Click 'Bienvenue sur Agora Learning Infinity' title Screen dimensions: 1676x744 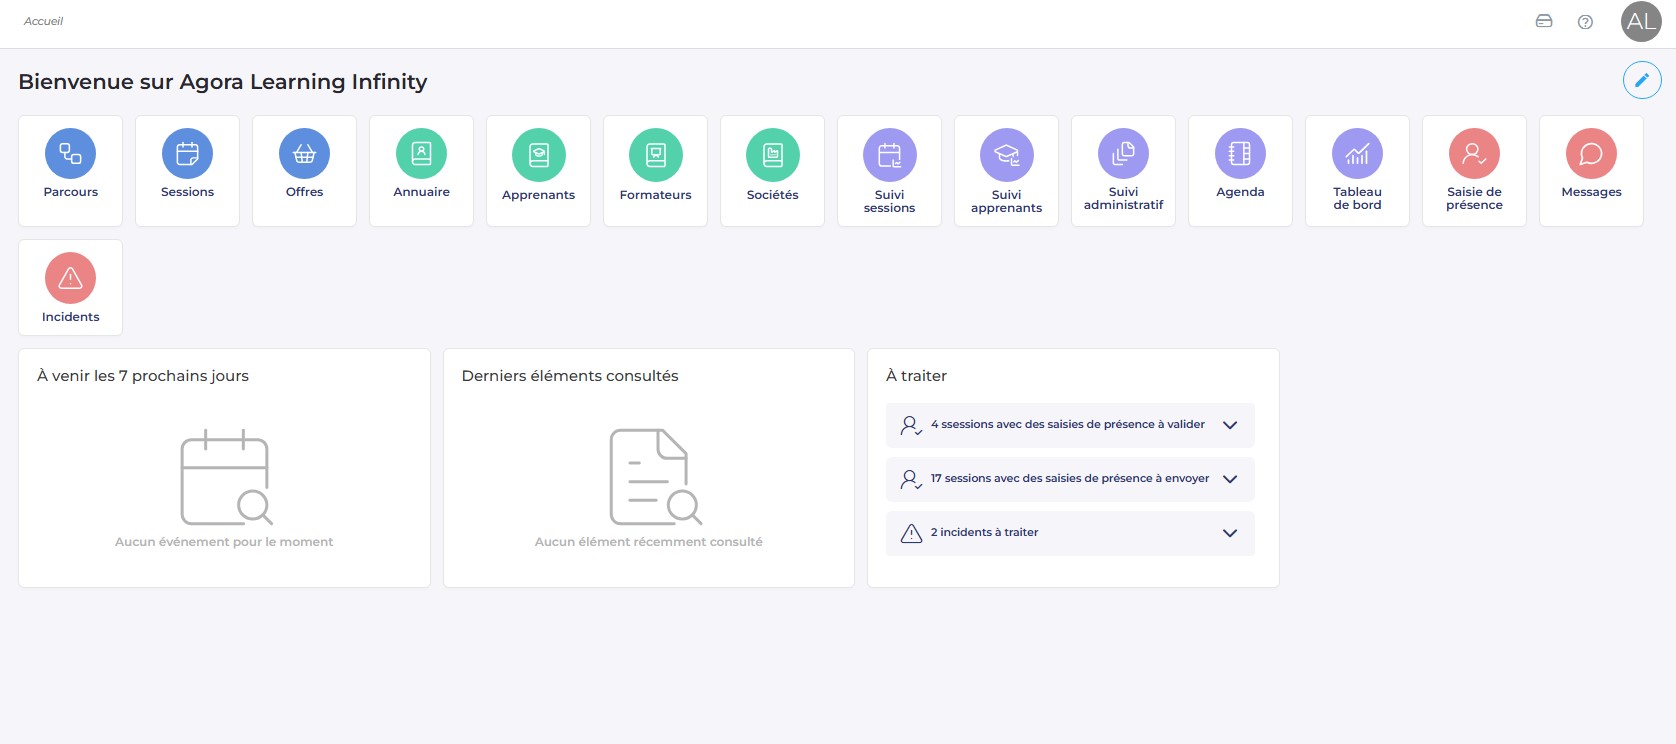(x=223, y=82)
